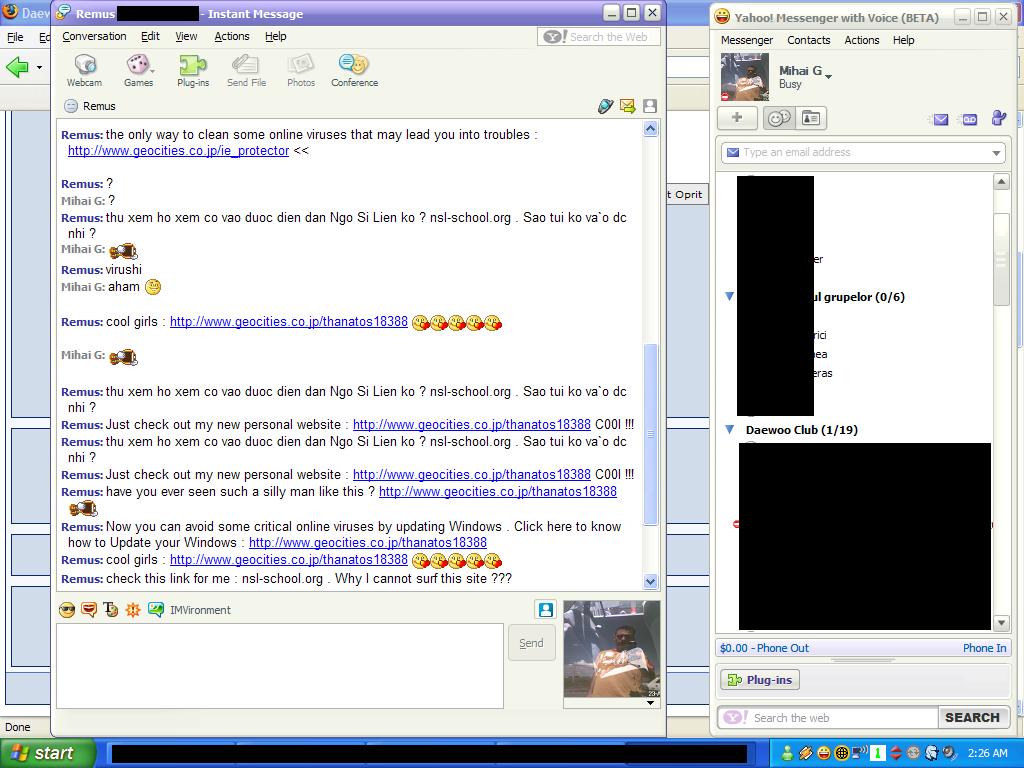Open the Conversation menu
The image size is (1024, 768).
94,37
